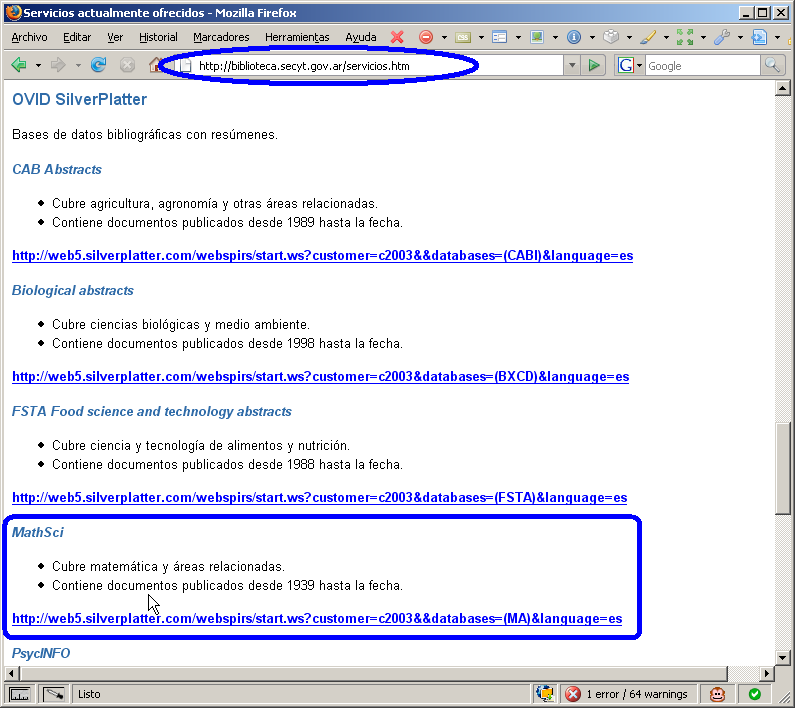The width and height of the screenshot is (795, 708).
Task: Reload the page with the refresh icon
Action: tap(98, 65)
